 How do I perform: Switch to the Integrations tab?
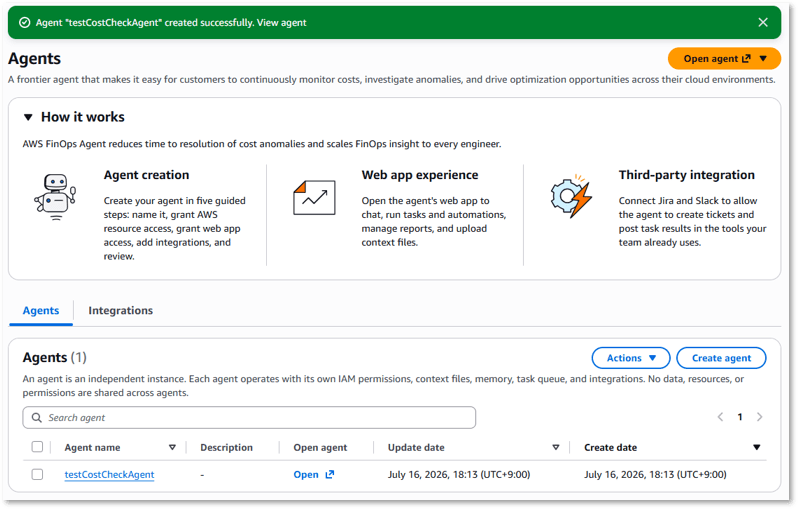click(x=121, y=310)
